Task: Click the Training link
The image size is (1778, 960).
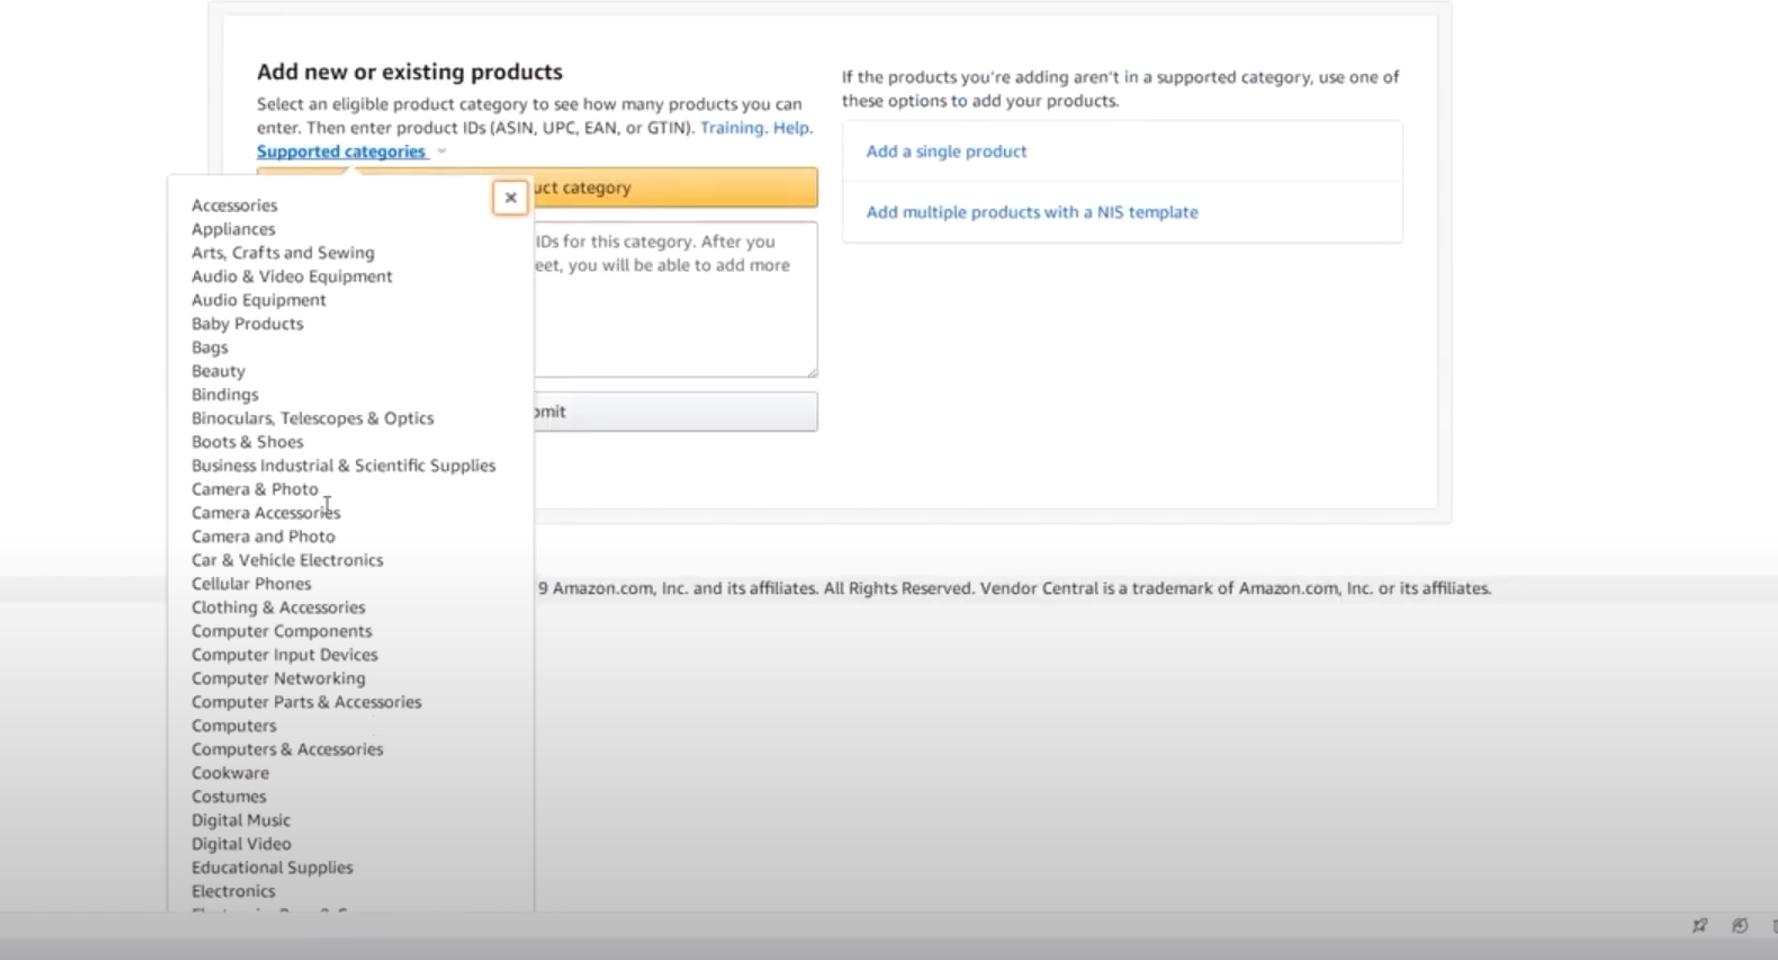Action: (732, 128)
